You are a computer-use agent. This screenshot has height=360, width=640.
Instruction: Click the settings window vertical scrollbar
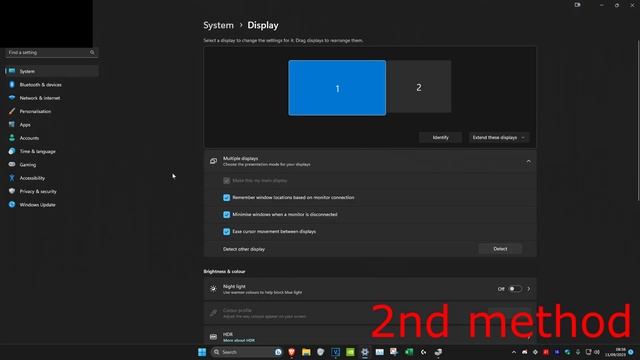point(638,120)
